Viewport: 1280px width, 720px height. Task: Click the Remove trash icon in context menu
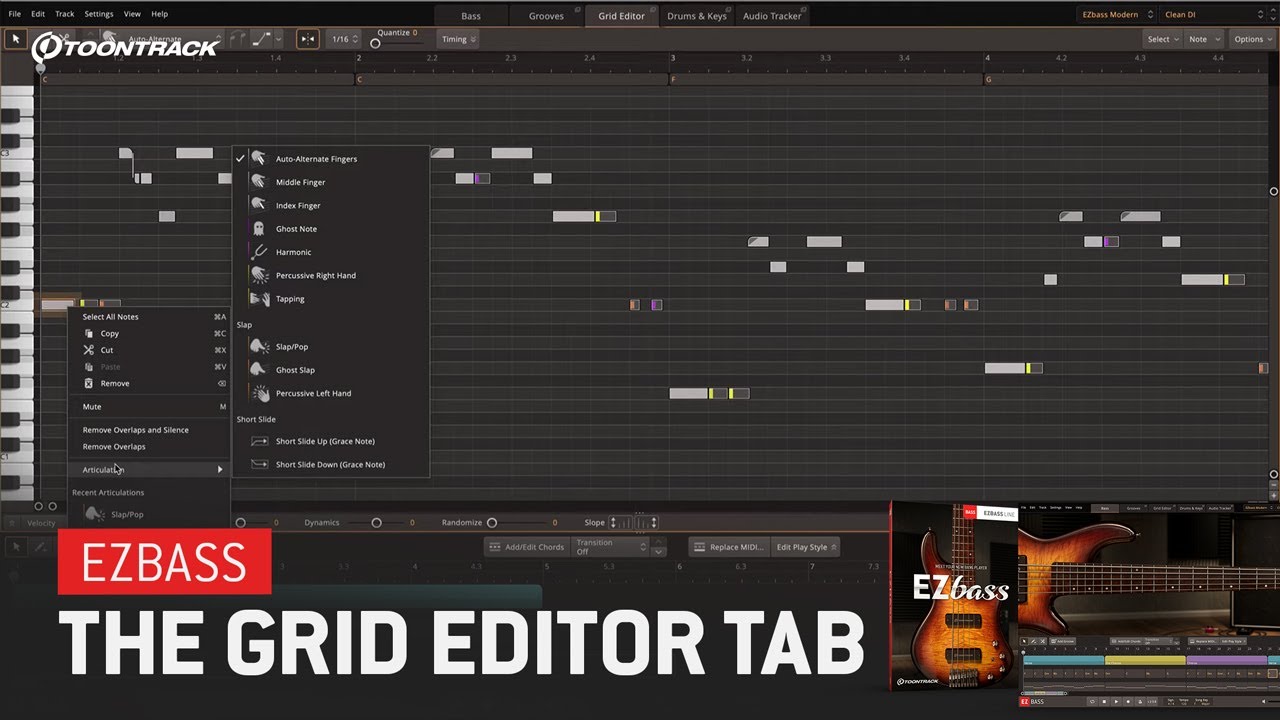[x=89, y=383]
